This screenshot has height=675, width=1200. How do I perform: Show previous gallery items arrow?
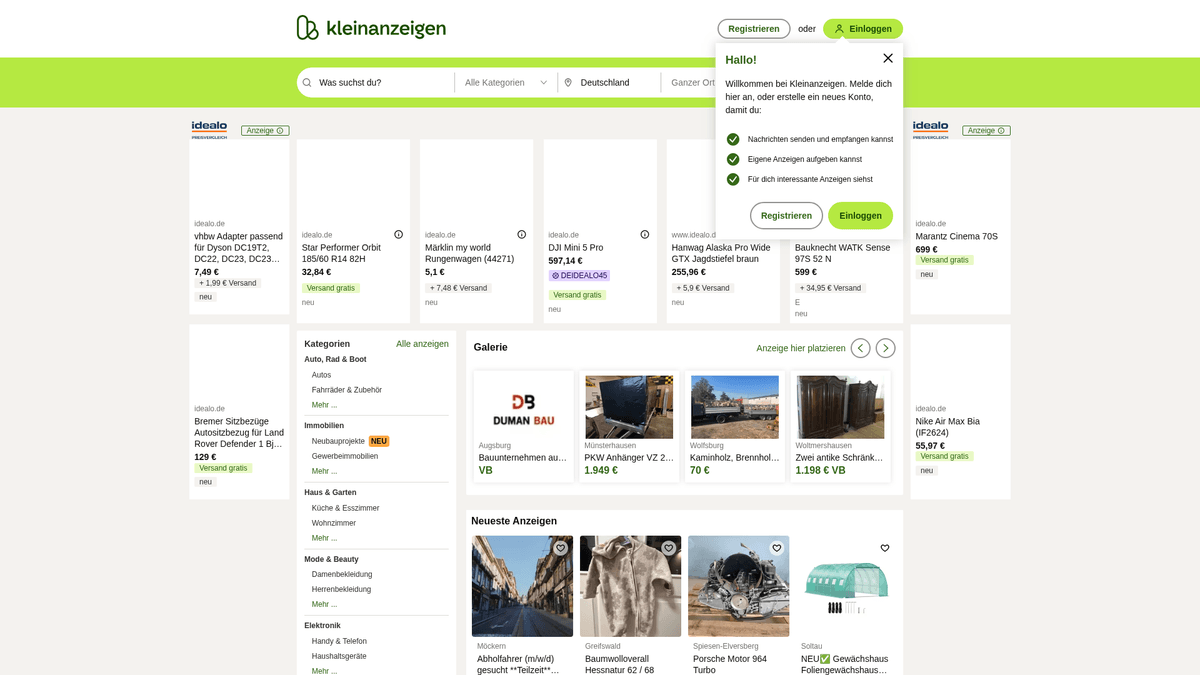860,348
